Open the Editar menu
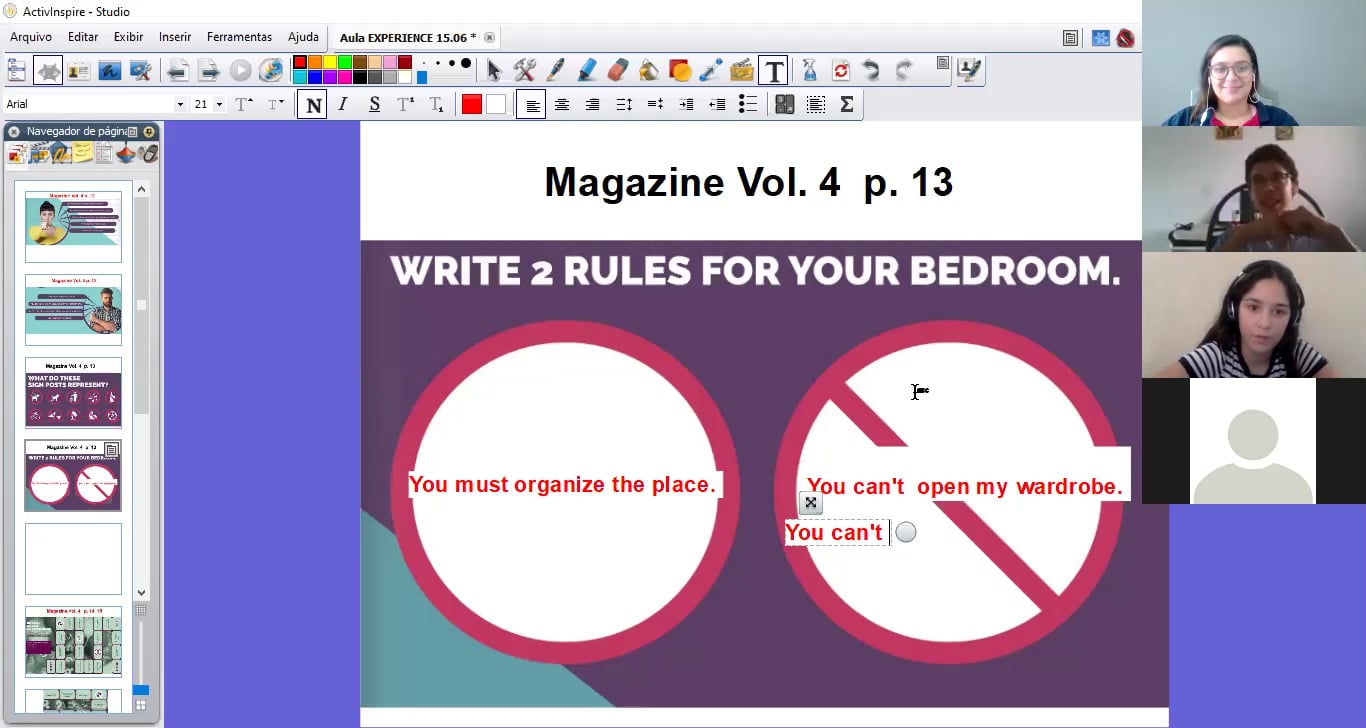This screenshot has height=728, width=1366. pos(83,37)
